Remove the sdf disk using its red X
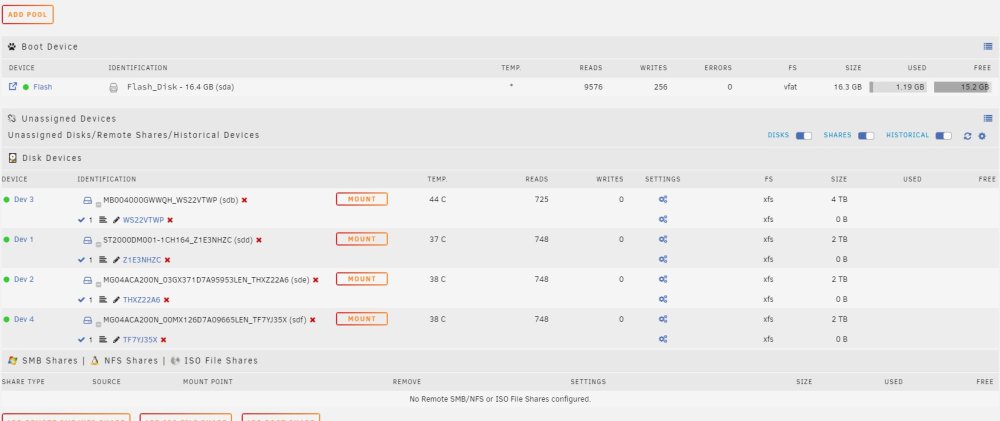This screenshot has width=1000, height=421. coord(312,320)
